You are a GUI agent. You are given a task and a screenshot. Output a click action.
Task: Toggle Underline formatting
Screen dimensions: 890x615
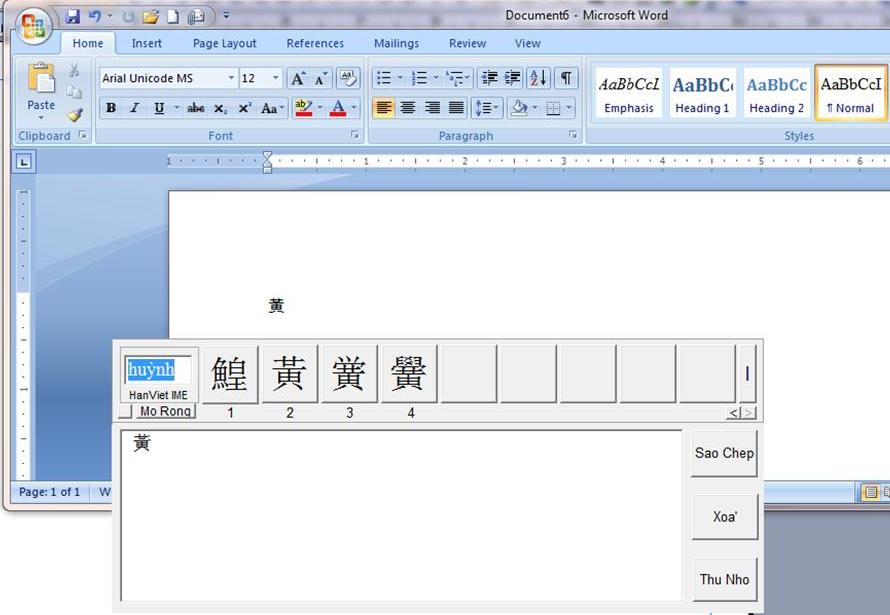(159, 108)
